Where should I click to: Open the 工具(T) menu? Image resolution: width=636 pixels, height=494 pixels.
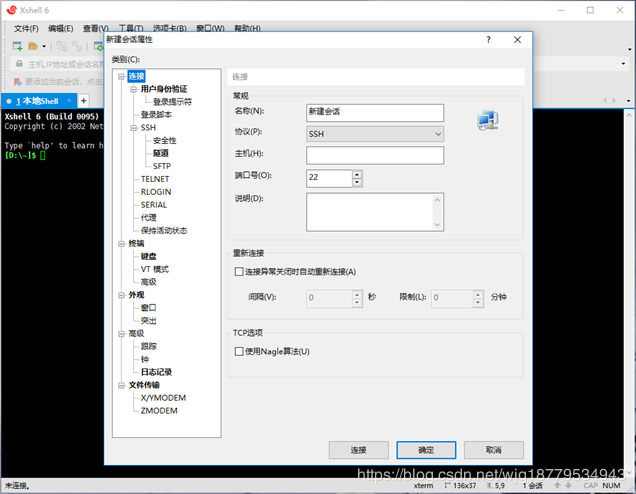131,28
